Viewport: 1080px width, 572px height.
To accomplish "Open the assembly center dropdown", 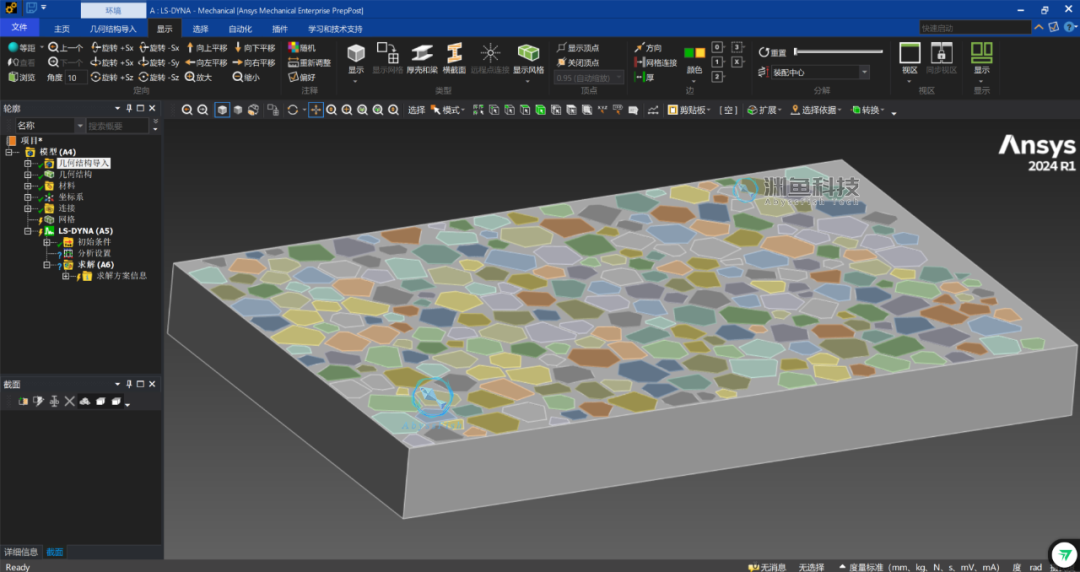I will click(863, 72).
